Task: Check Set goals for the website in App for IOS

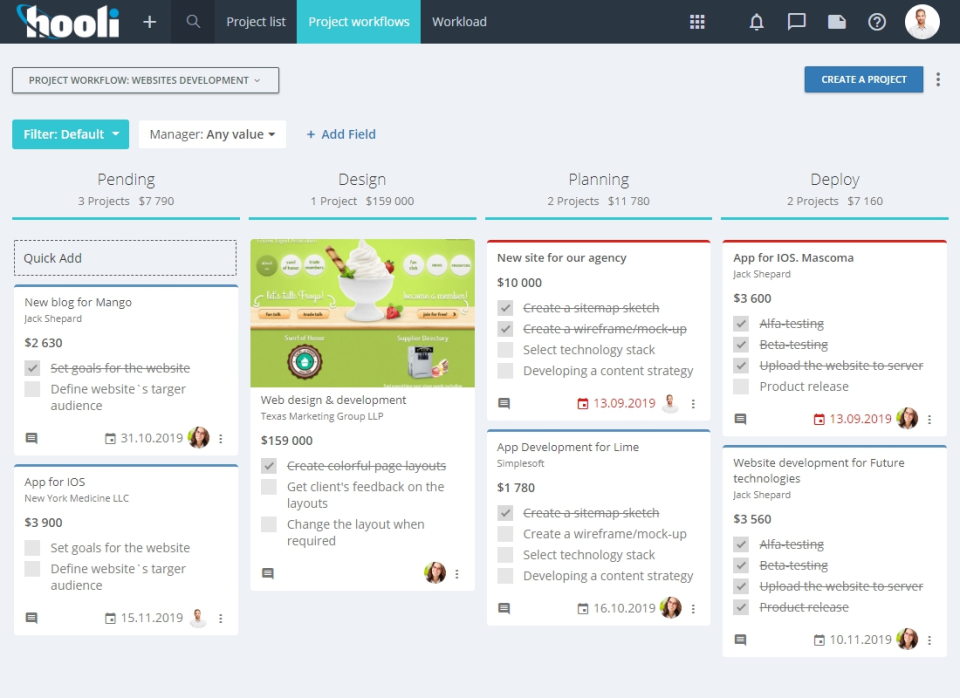Action: click(32, 547)
